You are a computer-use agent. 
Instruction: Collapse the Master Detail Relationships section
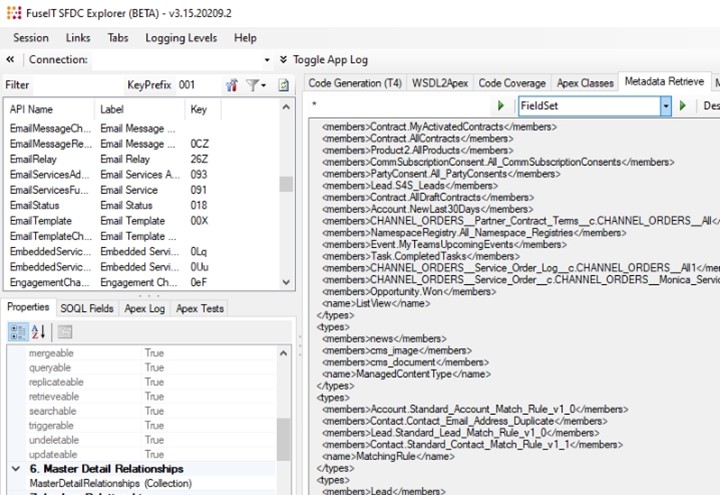click(x=16, y=469)
